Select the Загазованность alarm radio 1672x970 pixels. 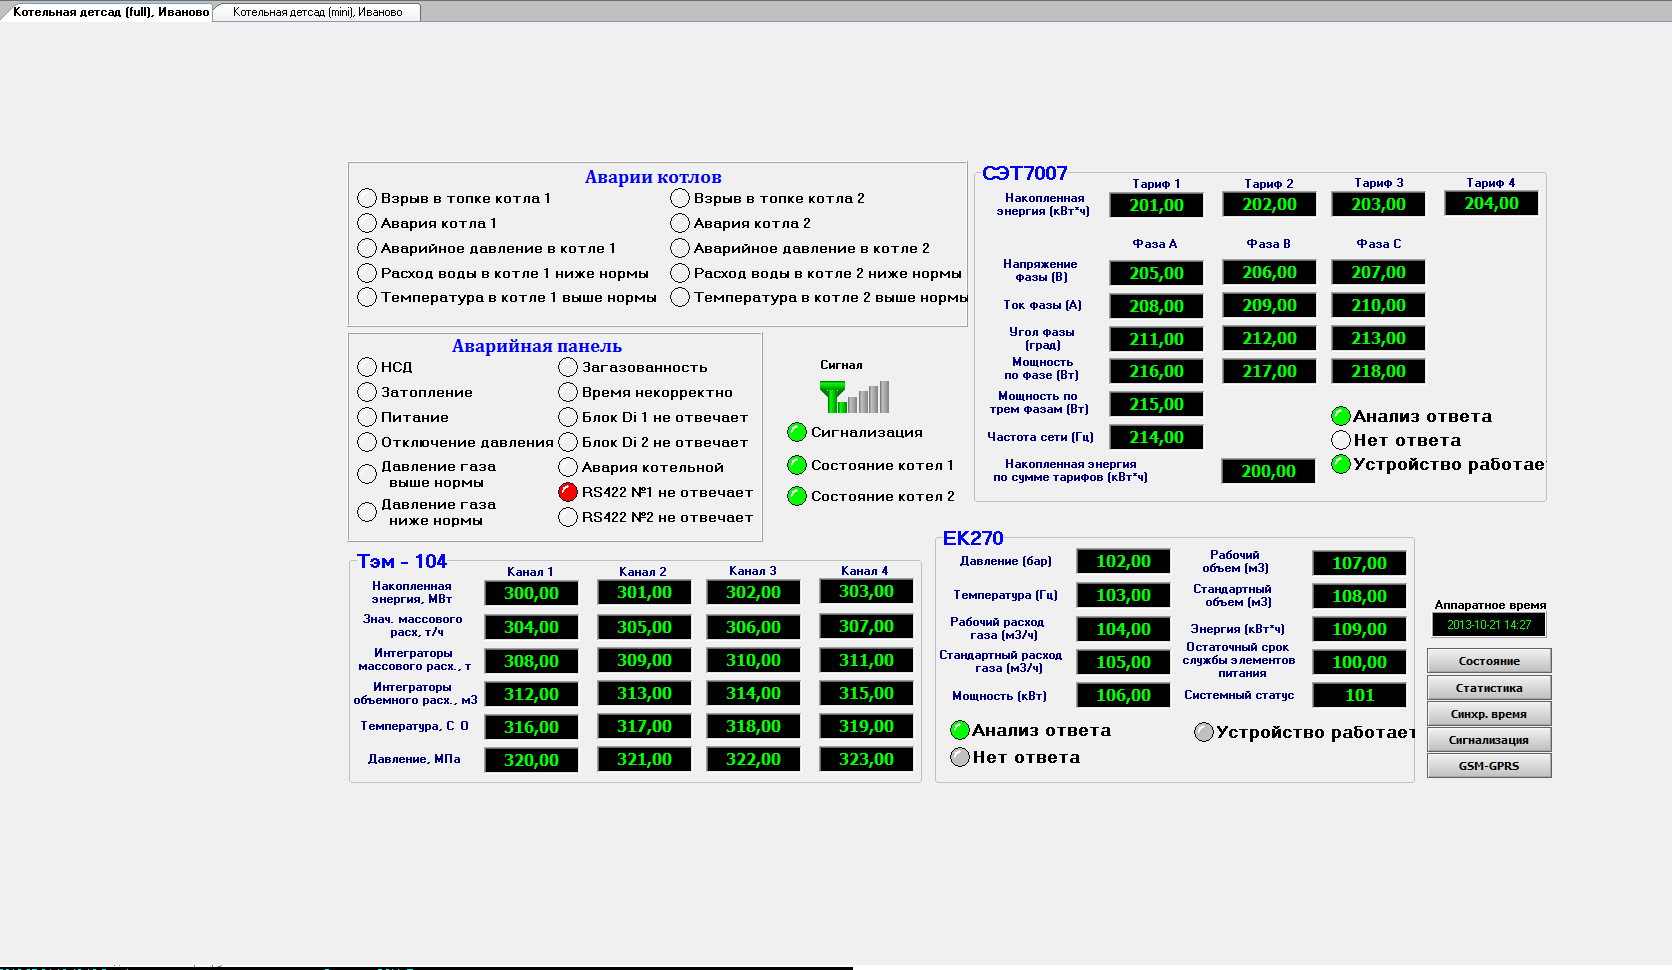[x=568, y=367]
